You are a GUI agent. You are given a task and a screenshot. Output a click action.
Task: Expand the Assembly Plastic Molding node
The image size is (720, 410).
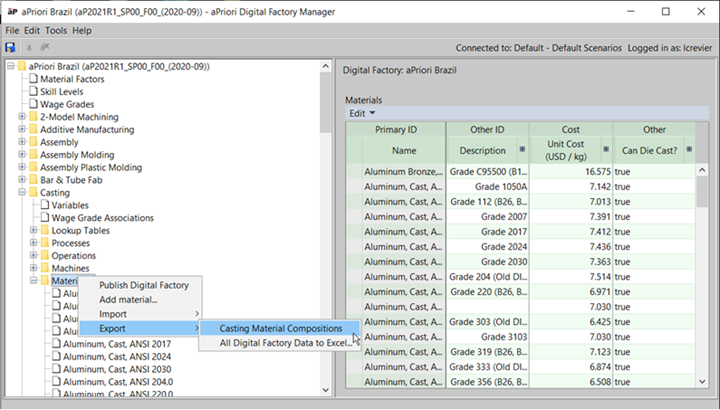[x=22, y=167]
